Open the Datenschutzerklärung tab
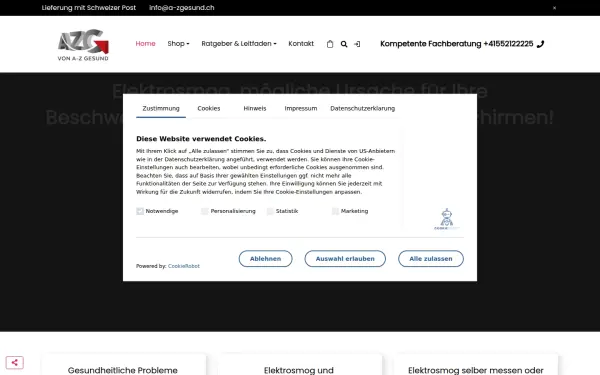 [x=362, y=109]
